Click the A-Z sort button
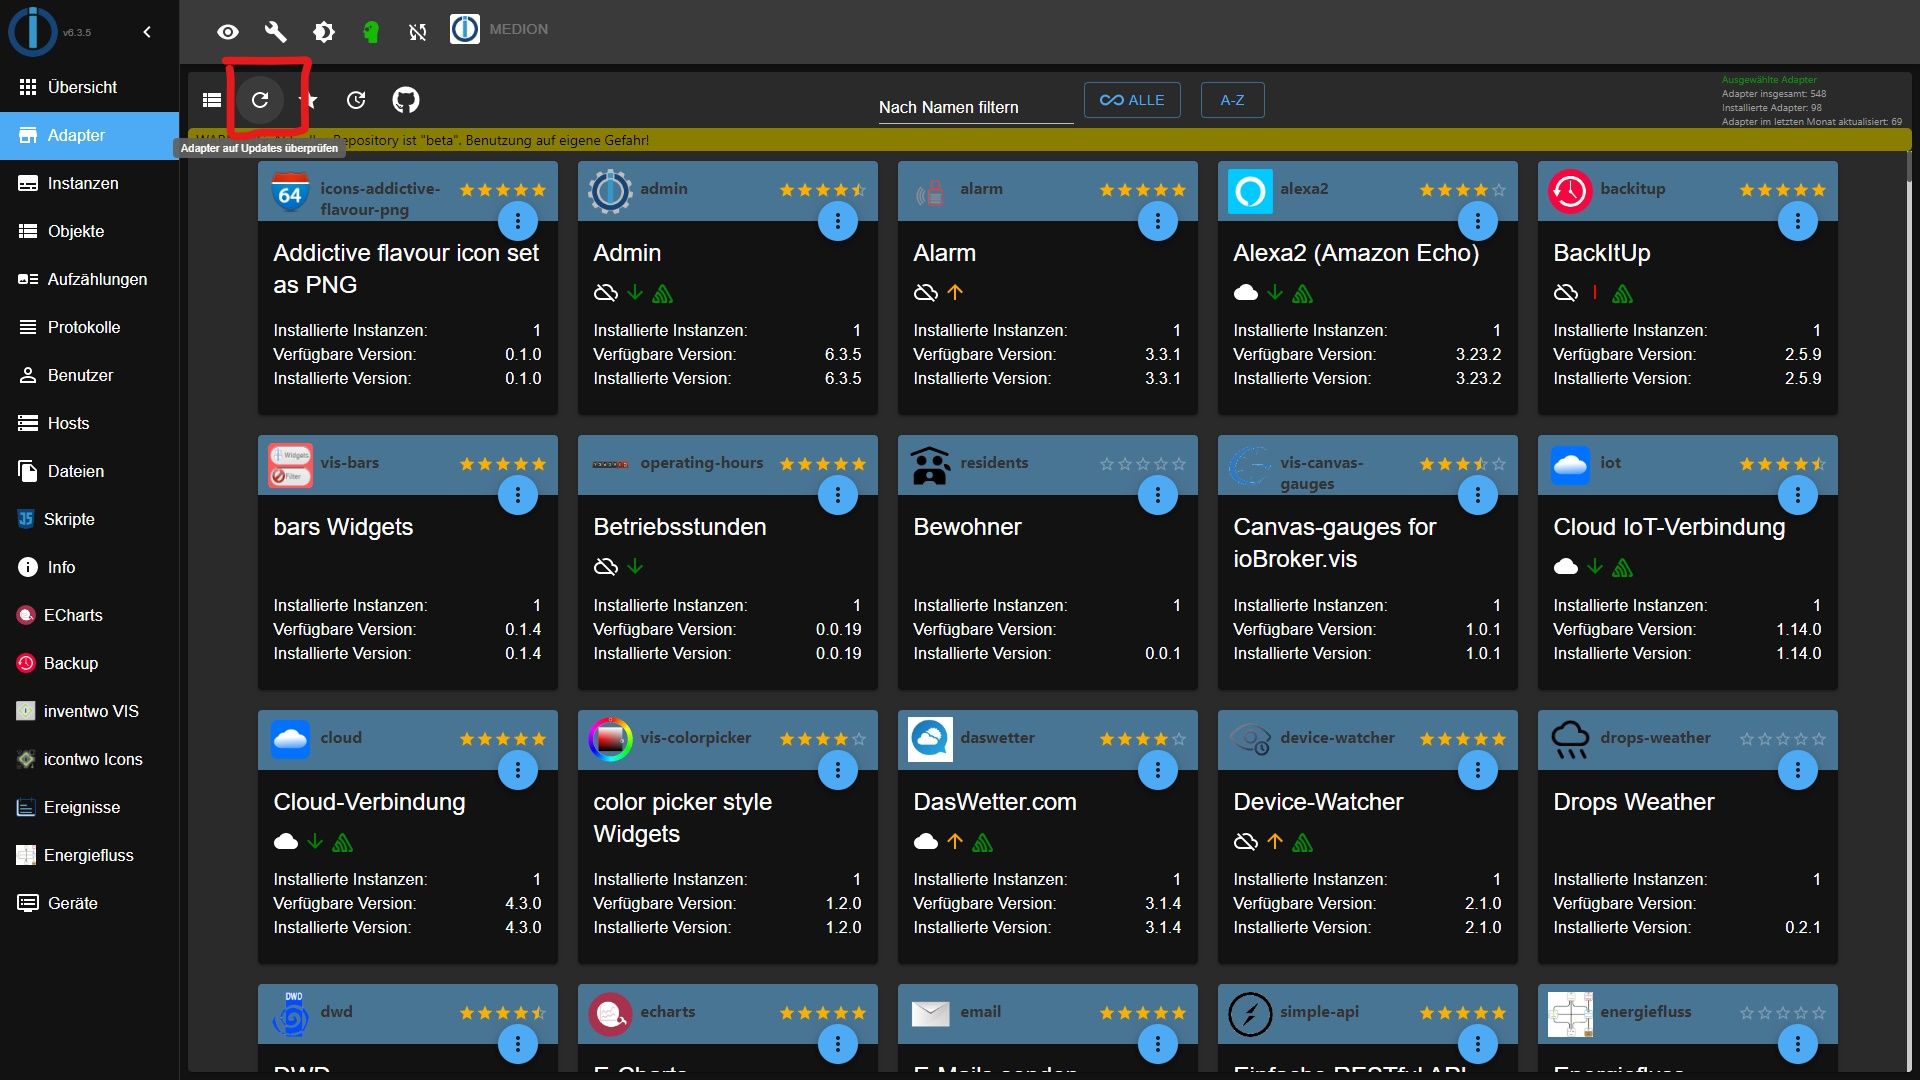1920x1080 pixels. click(x=1232, y=100)
